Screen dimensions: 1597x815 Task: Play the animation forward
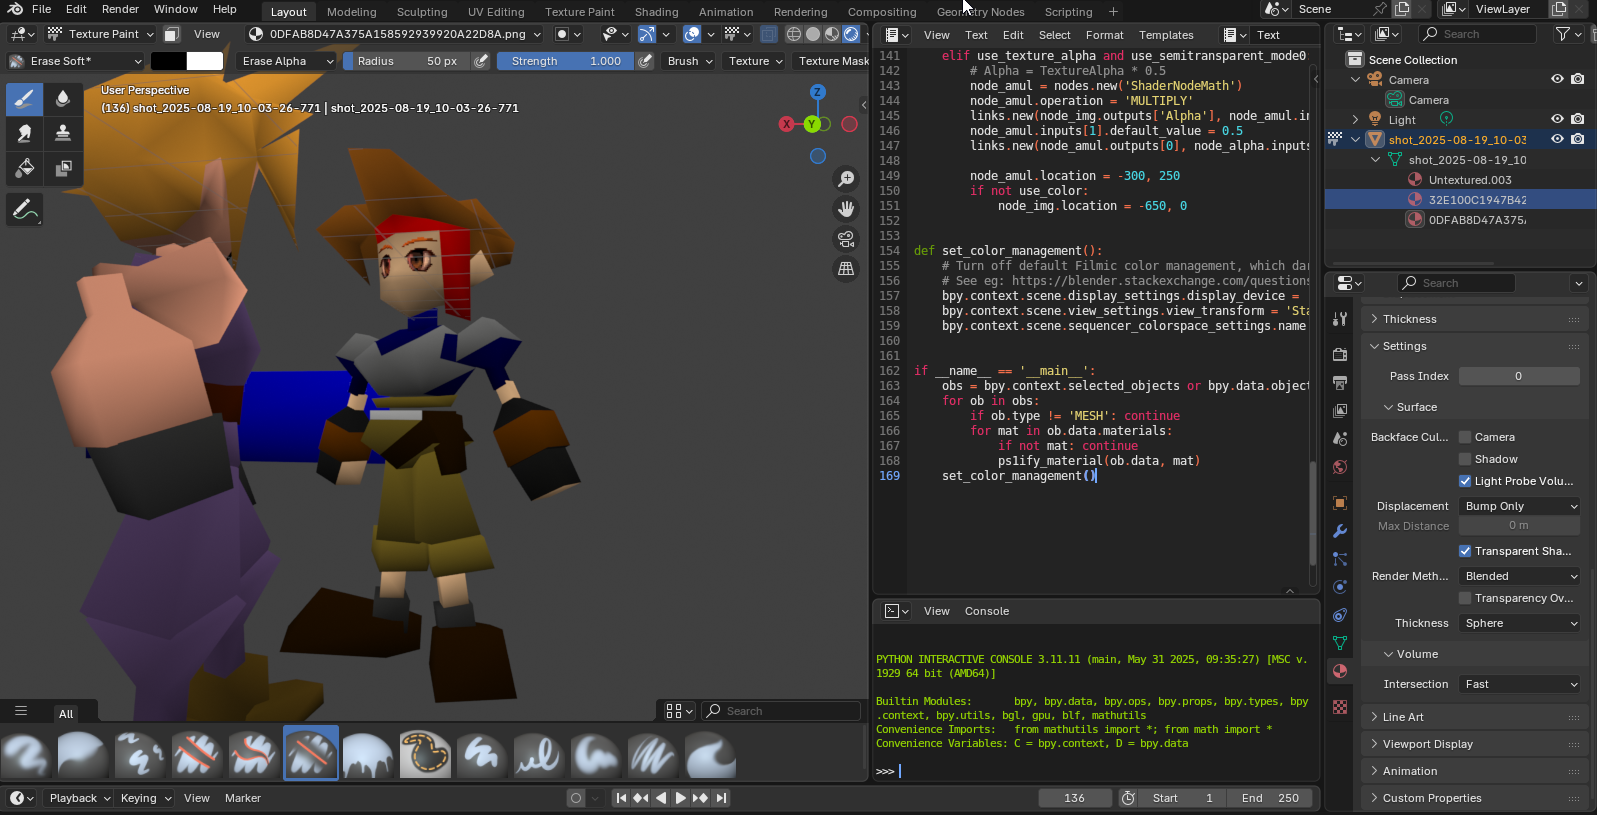coord(680,798)
